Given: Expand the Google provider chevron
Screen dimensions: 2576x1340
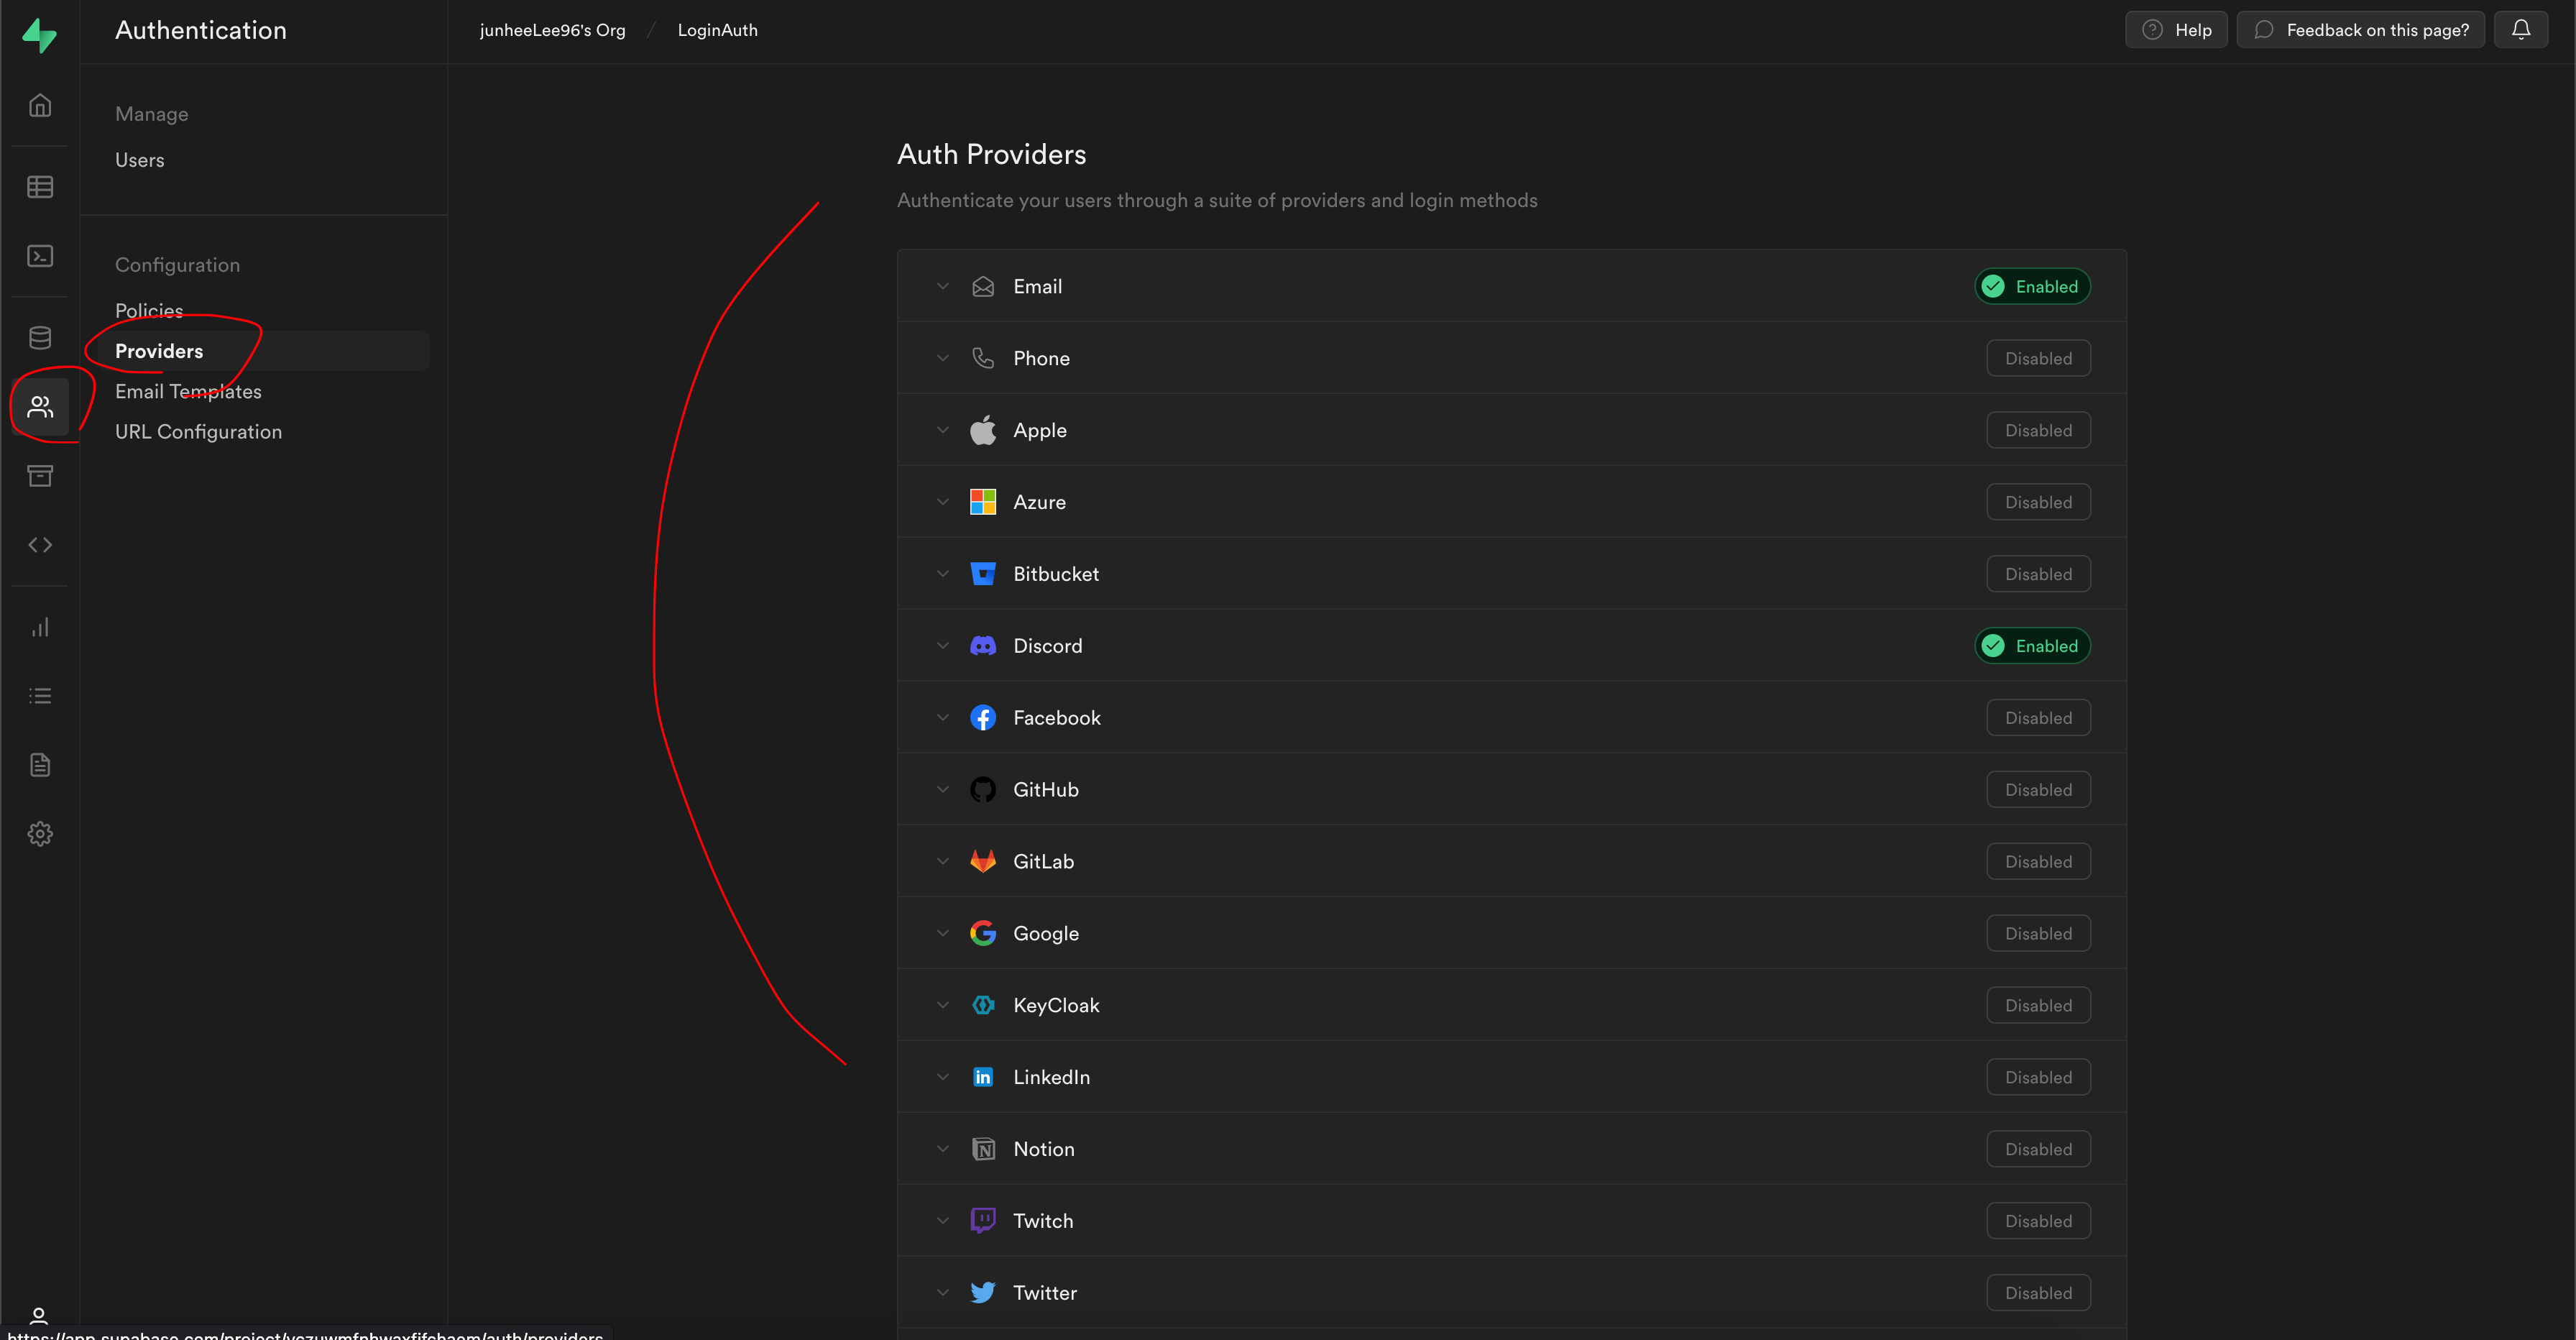Looking at the screenshot, I should (x=942, y=933).
